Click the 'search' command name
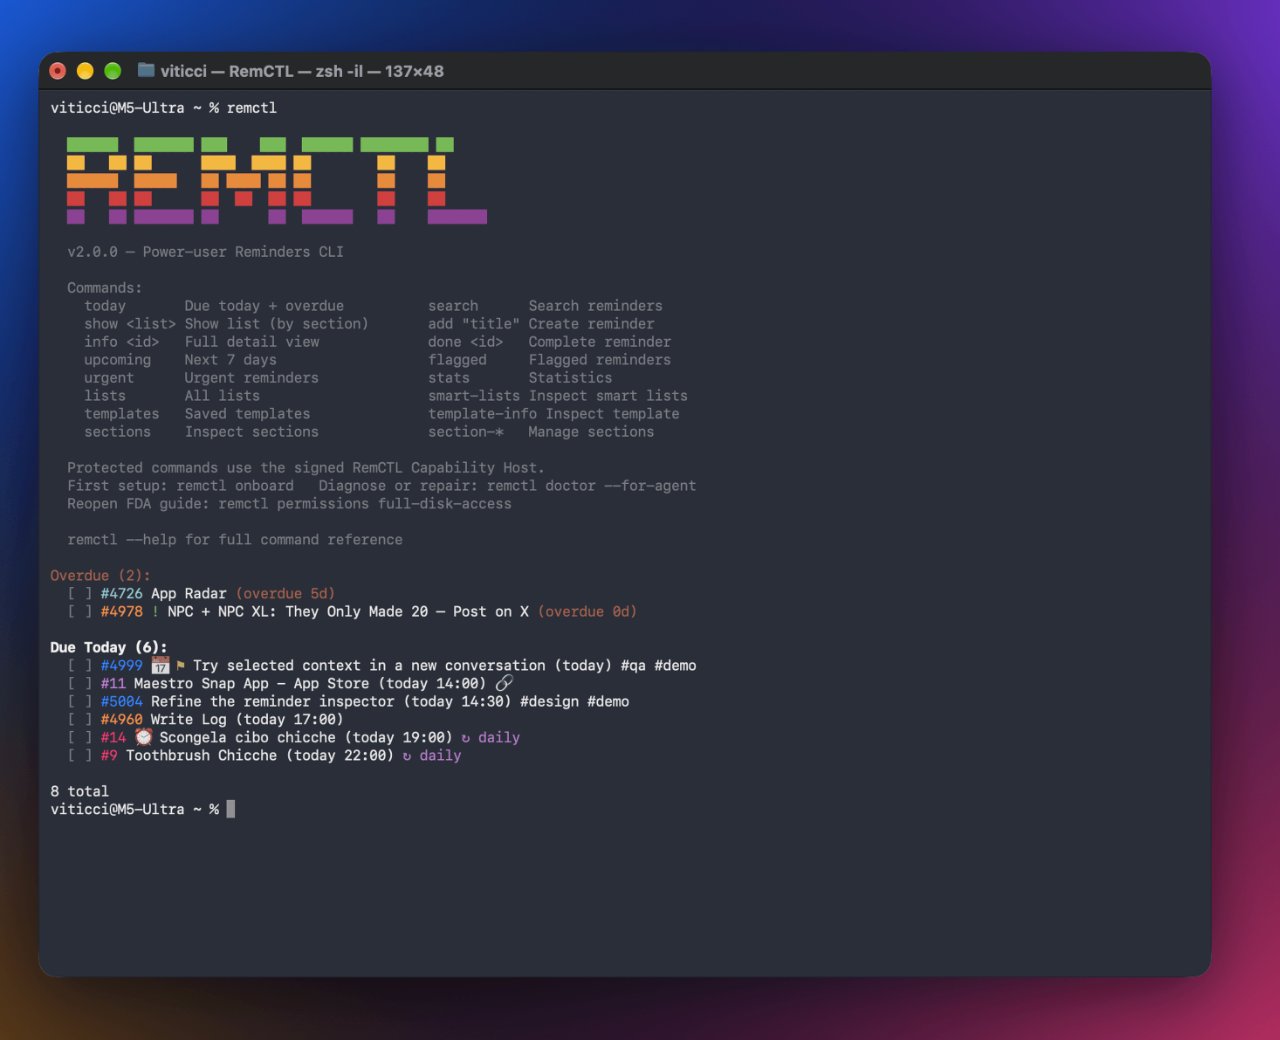The height and width of the screenshot is (1040, 1280). pyautogui.click(x=453, y=306)
